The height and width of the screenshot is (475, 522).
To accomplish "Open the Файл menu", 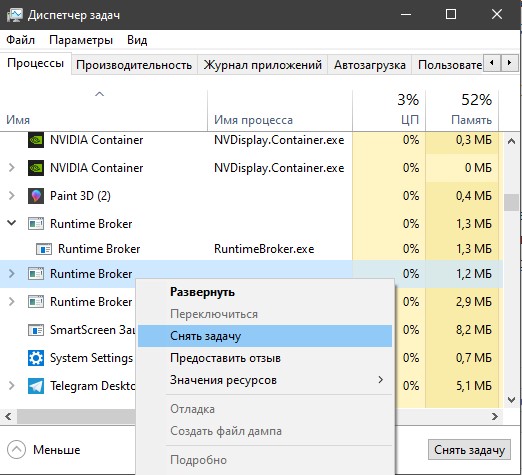I will pyautogui.click(x=20, y=40).
